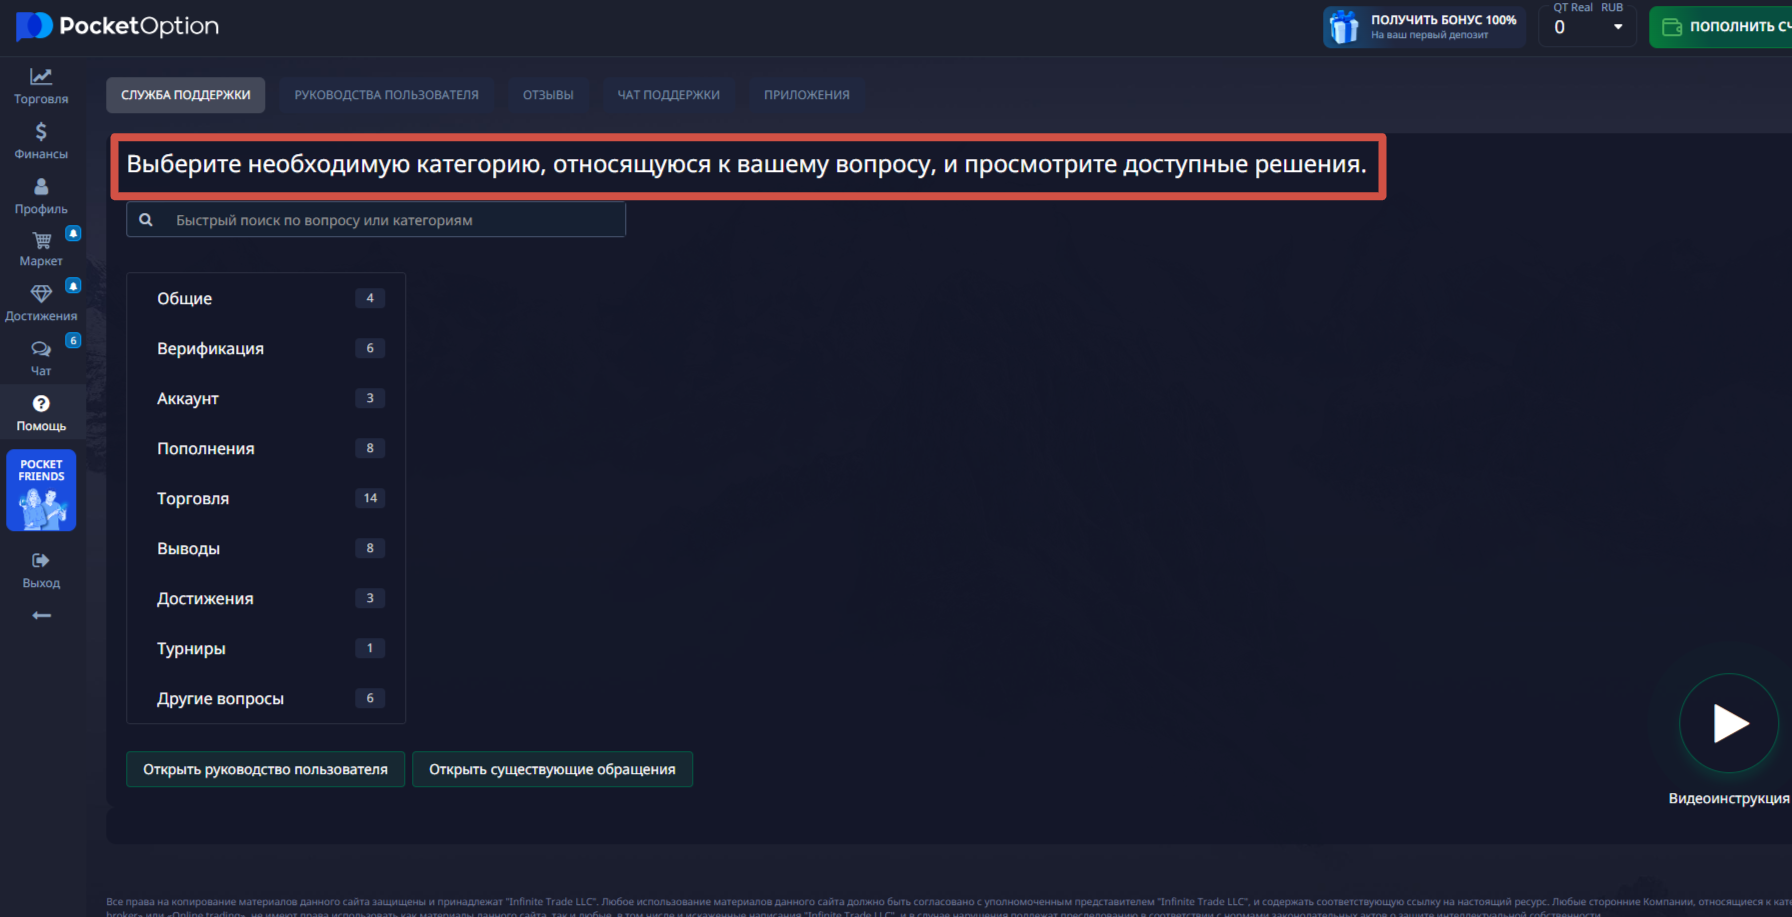Open the Чат поддержки tab
This screenshot has width=1792, height=917.
pyautogui.click(x=668, y=94)
